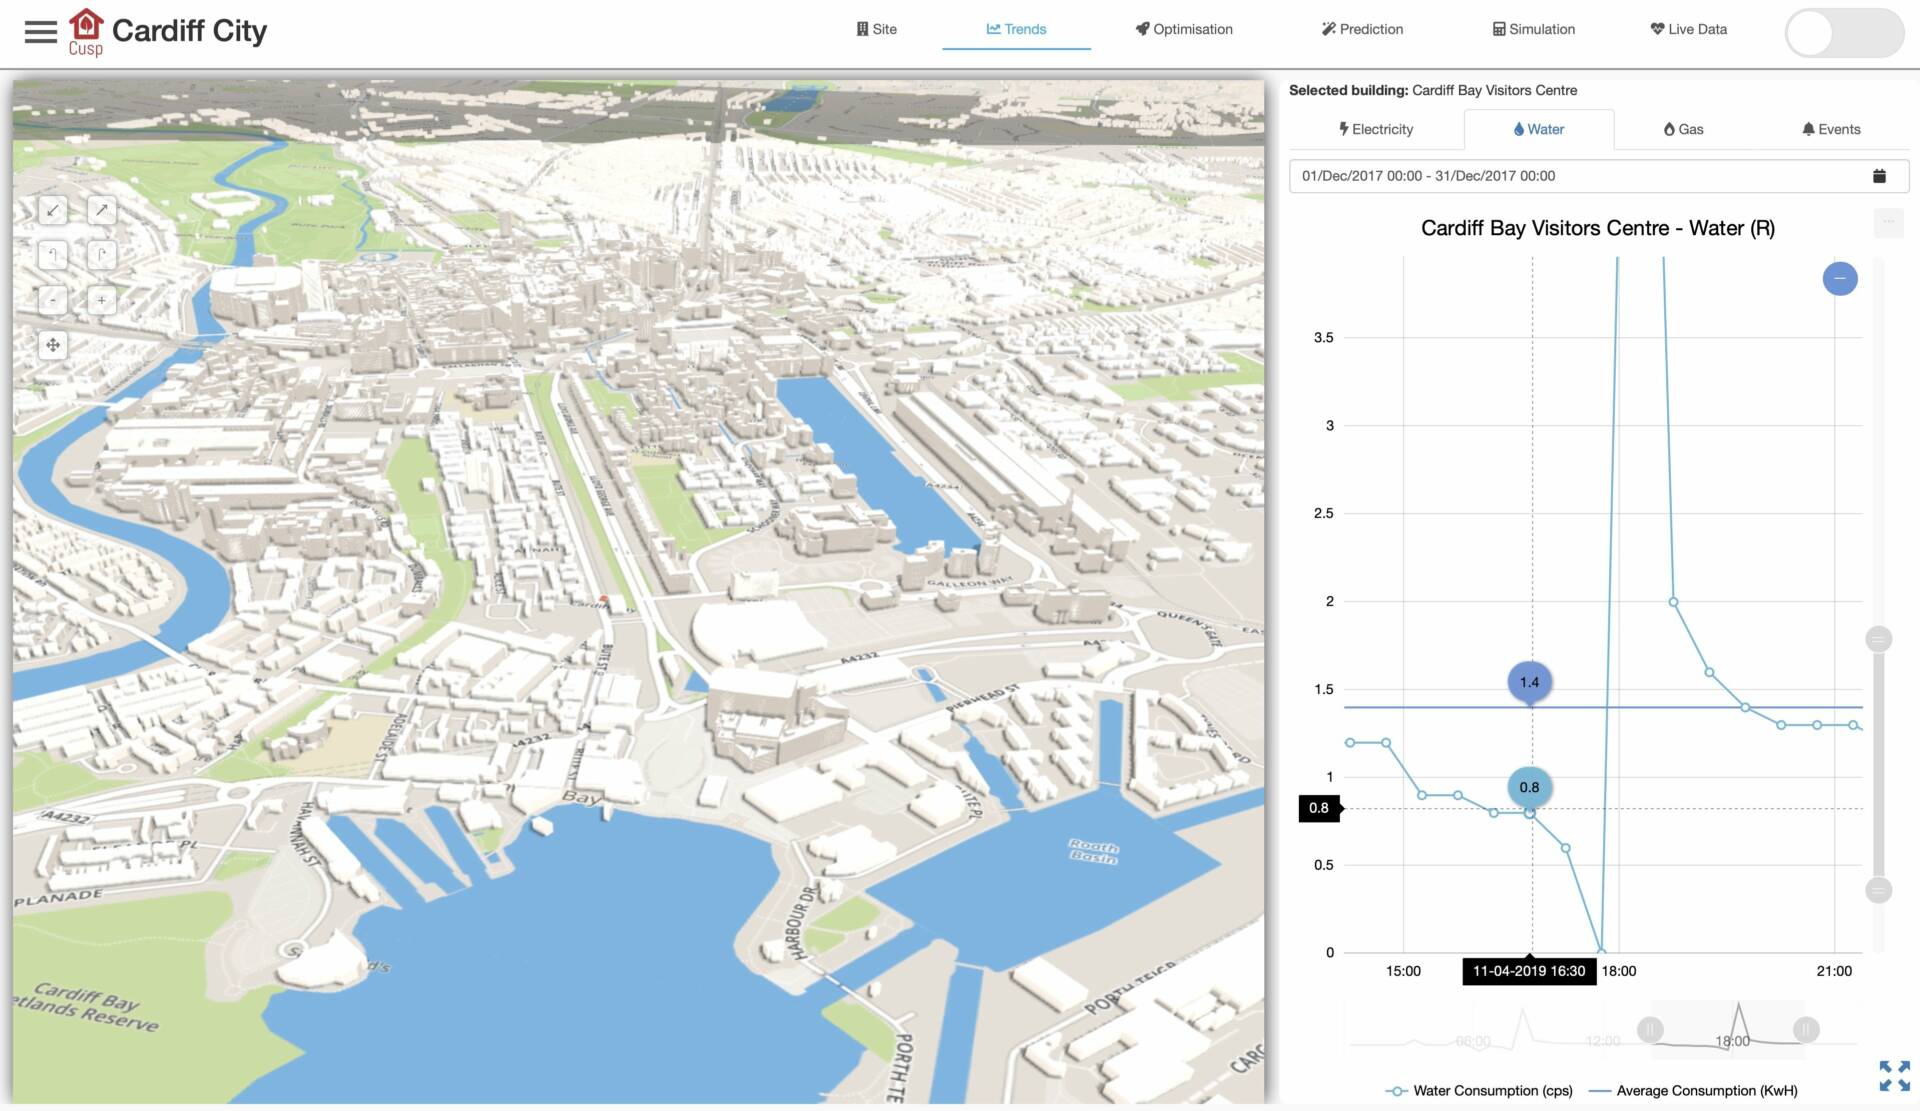This screenshot has height=1111, width=1920.
Task: Rotate the map view left
Action: [x=52, y=255]
